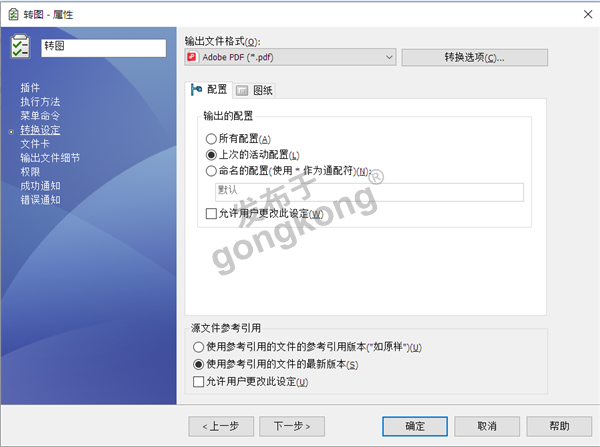Click into the task name field 转图
The width and height of the screenshot is (600, 447).
point(103,48)
